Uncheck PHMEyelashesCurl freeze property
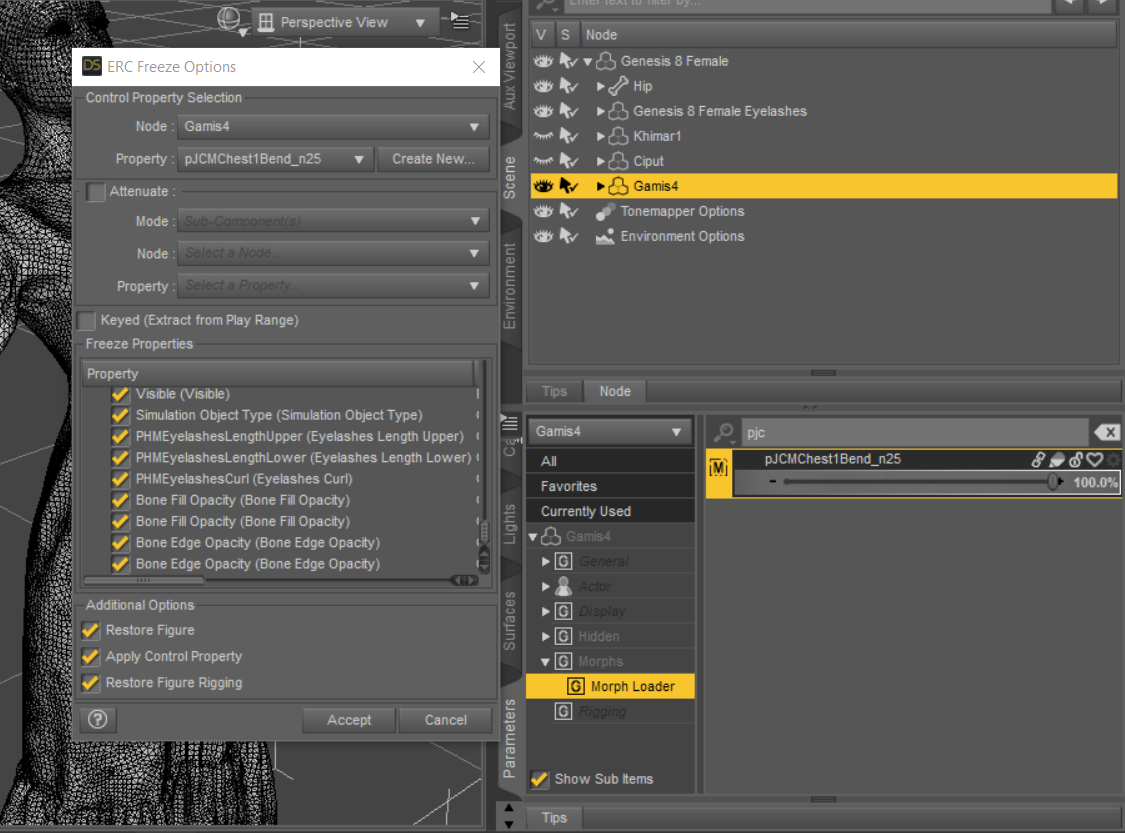 tap(120, 479)
